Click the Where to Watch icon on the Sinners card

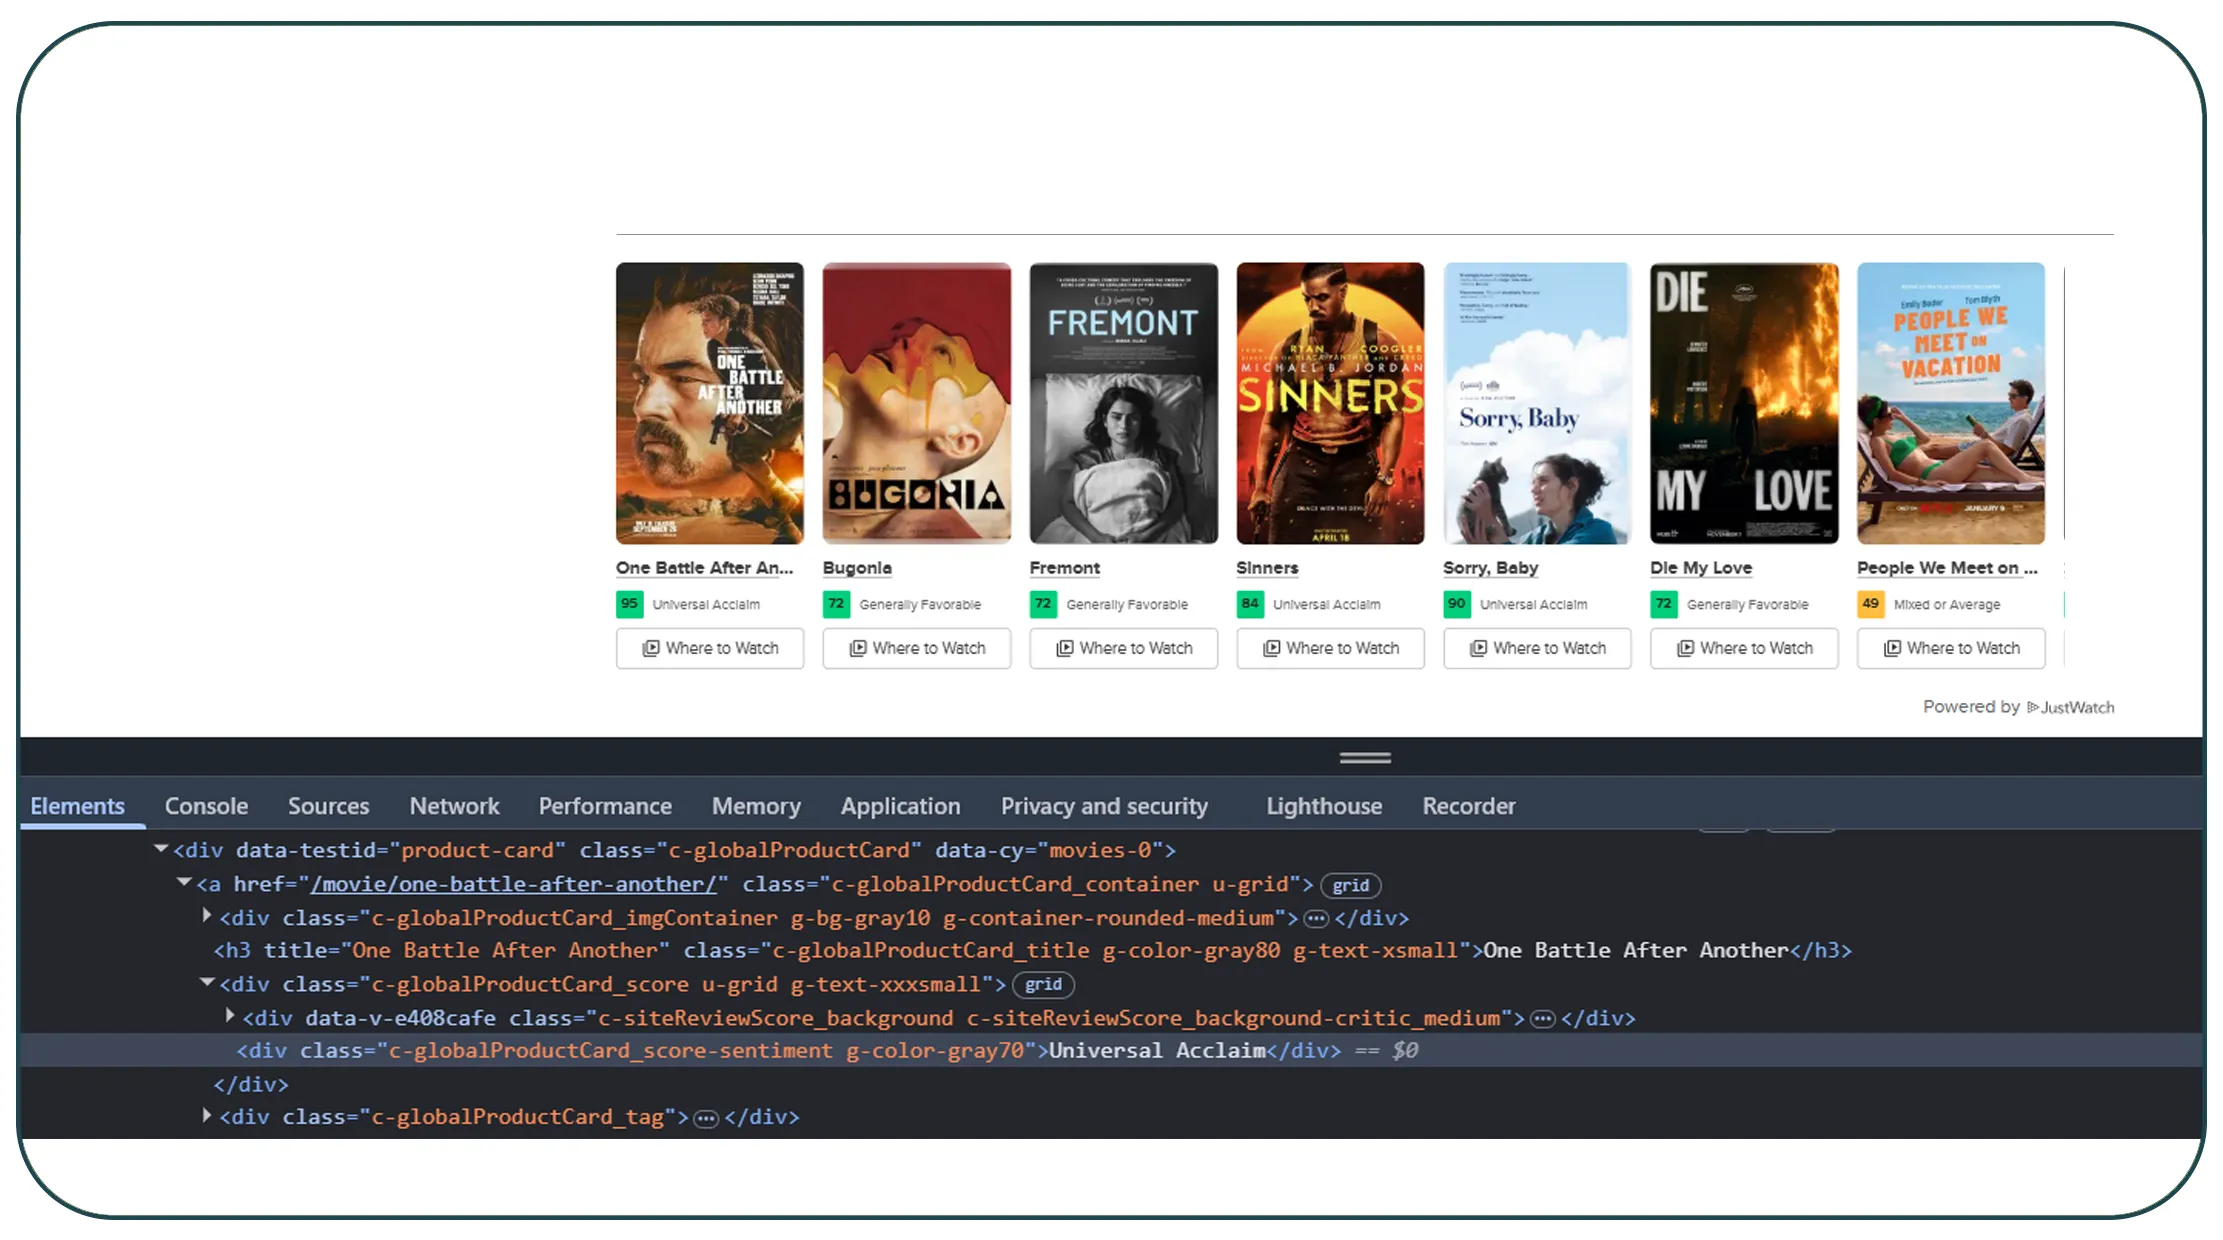click(1270, 648)
